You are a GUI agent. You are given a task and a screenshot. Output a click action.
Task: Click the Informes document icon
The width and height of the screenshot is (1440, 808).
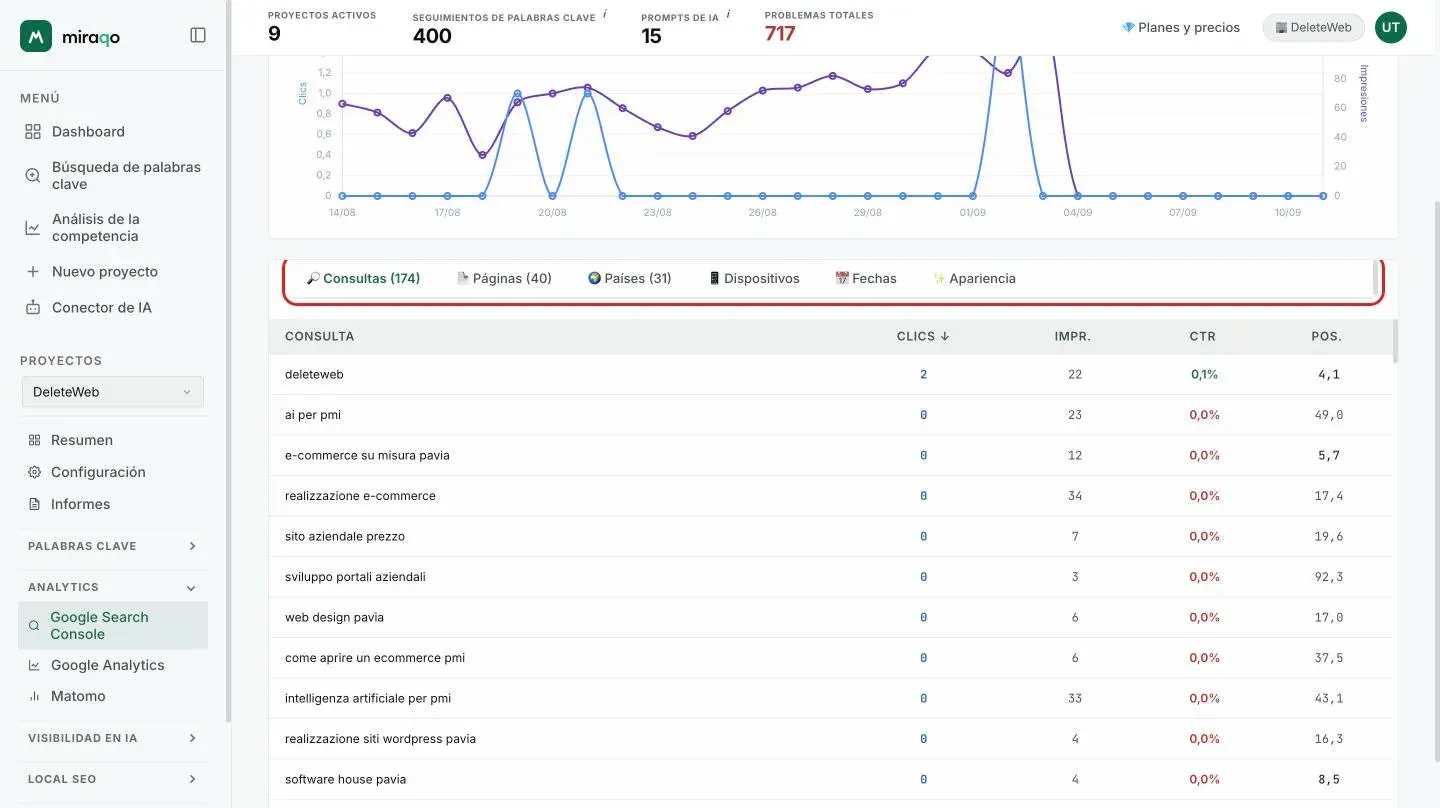pos(34,504)
